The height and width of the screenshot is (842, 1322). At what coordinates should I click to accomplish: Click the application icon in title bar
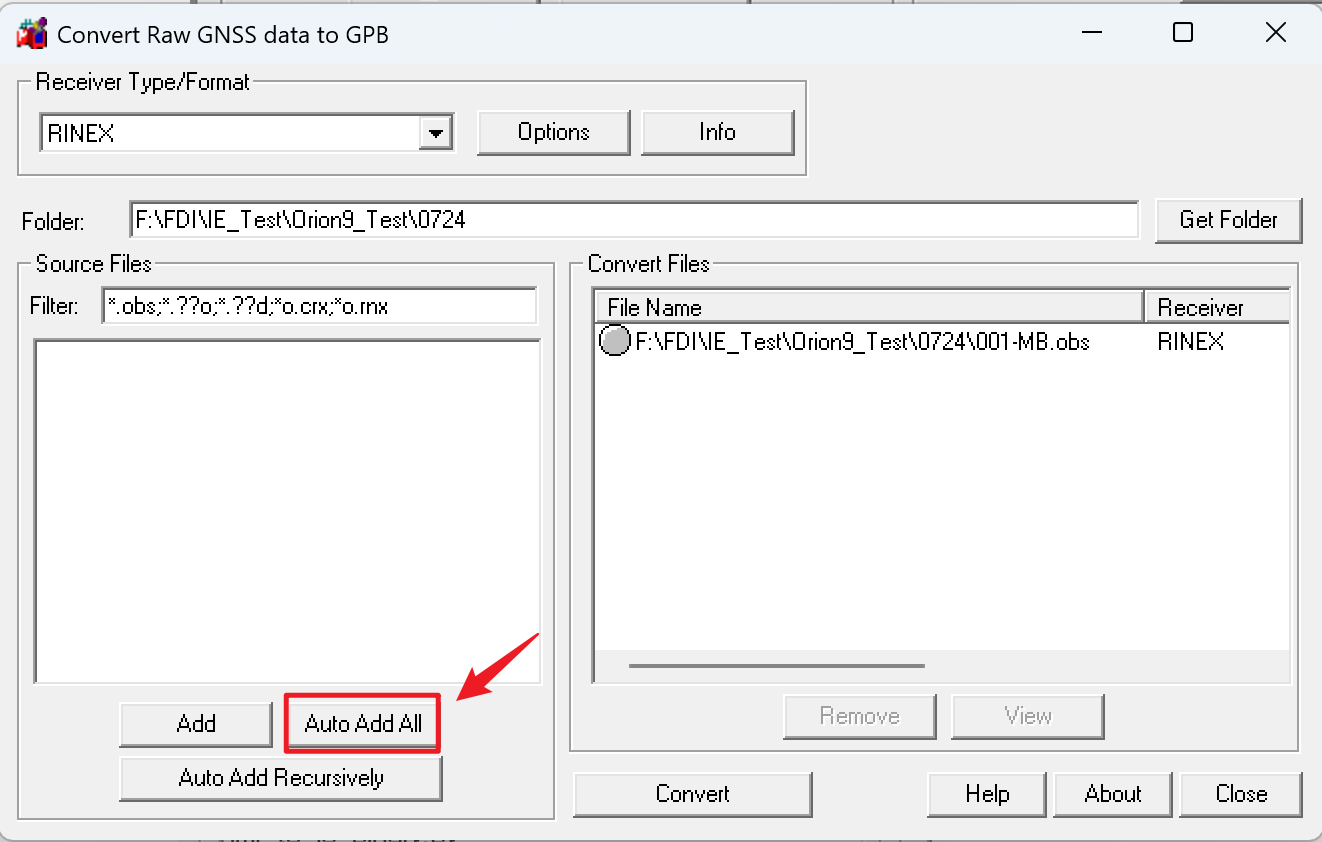[32, 34]
